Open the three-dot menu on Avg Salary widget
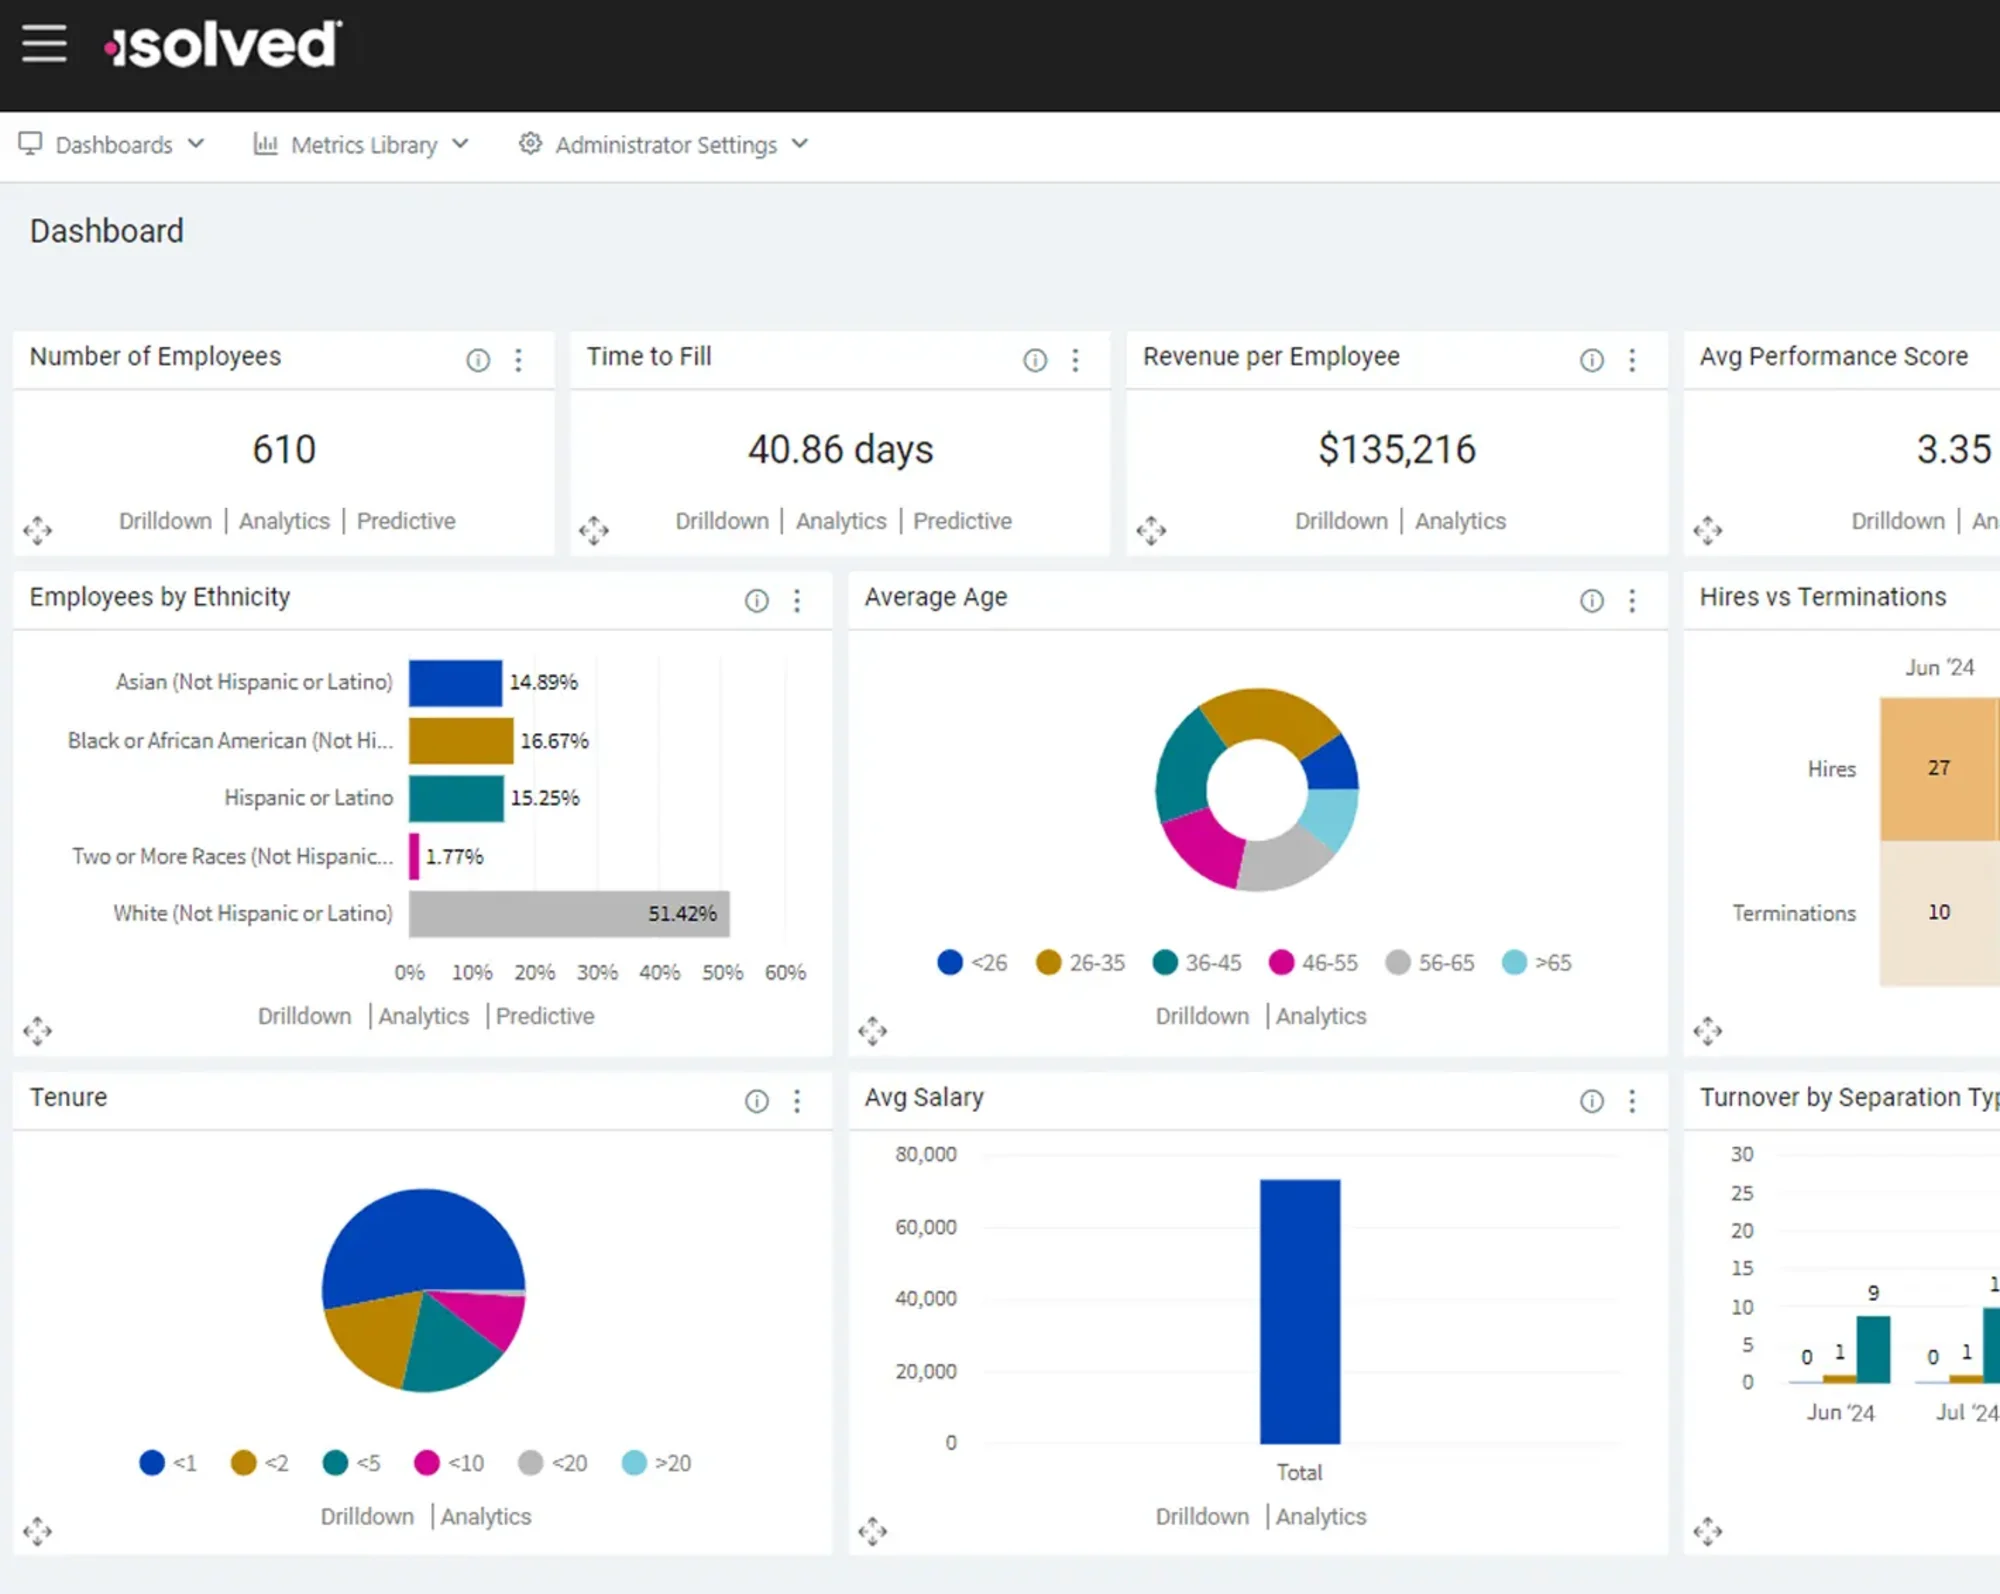Image resolution: width=2000 pixels, height=1594 pixels. 1632,1100
